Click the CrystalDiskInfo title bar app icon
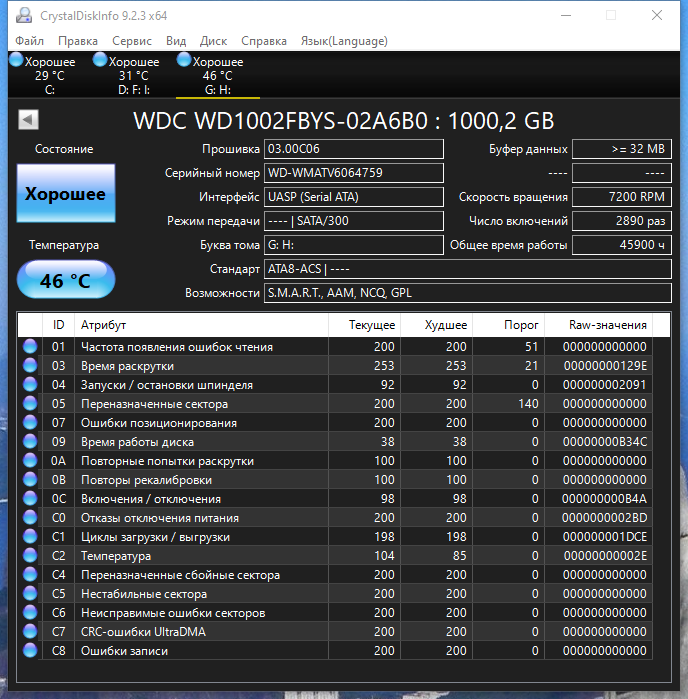 click(24, 16)
